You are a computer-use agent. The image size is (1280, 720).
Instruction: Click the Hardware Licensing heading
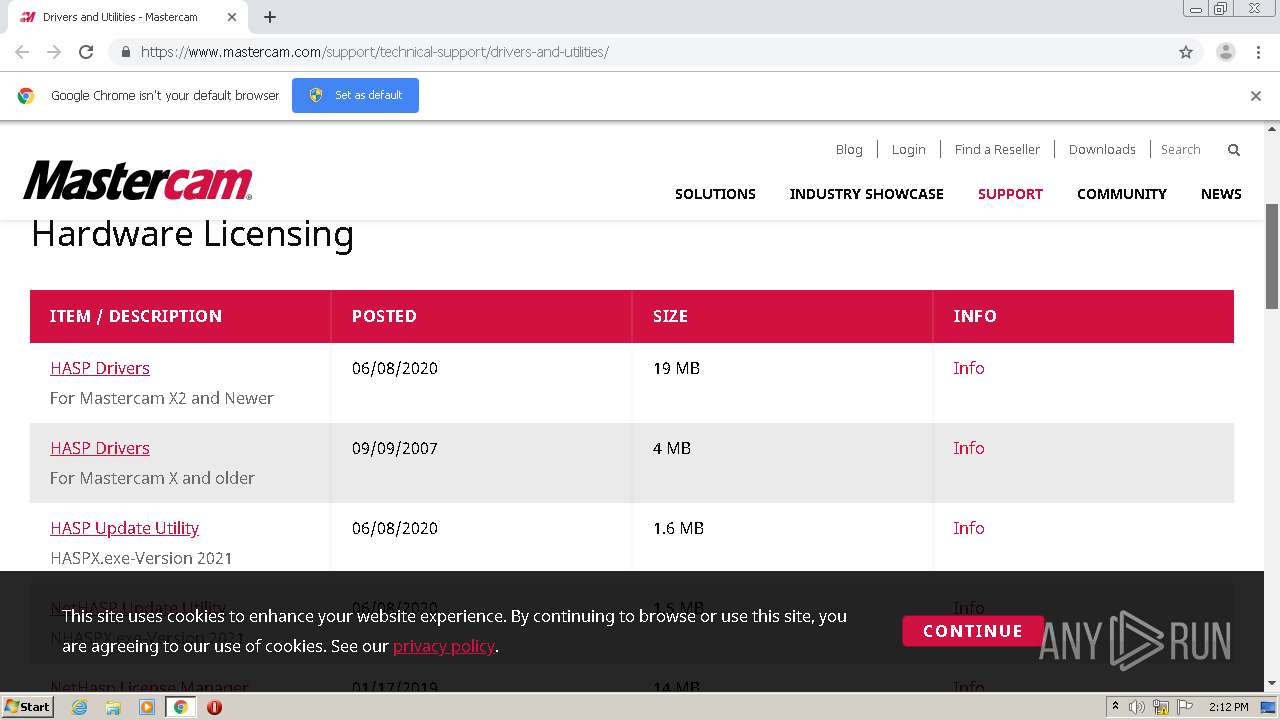pyautogui.click(x=193, y=234)
